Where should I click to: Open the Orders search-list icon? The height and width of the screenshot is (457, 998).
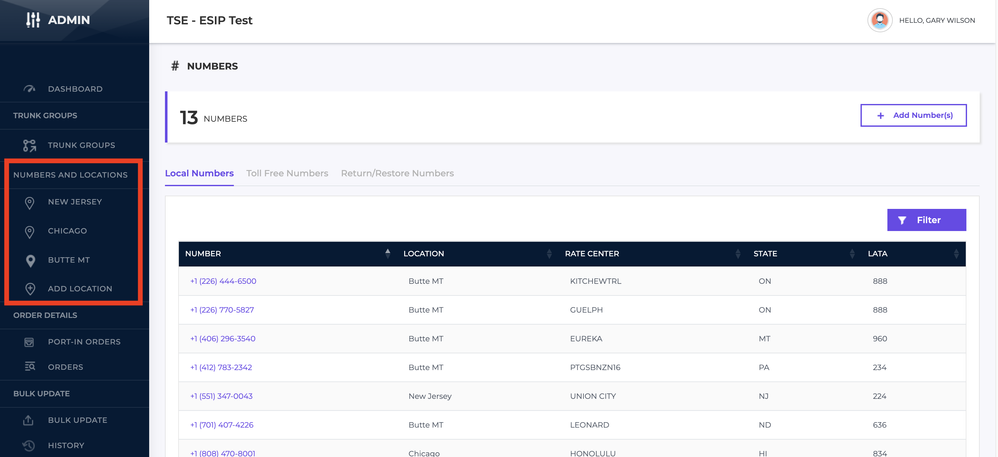pos(29,367)
